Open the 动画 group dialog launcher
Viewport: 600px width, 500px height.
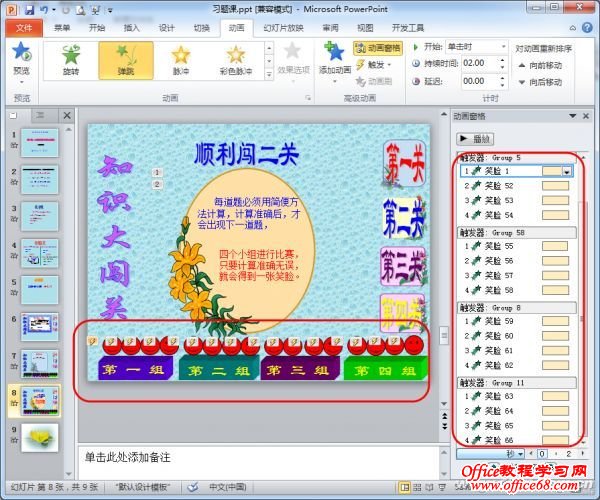click(308, 98)
